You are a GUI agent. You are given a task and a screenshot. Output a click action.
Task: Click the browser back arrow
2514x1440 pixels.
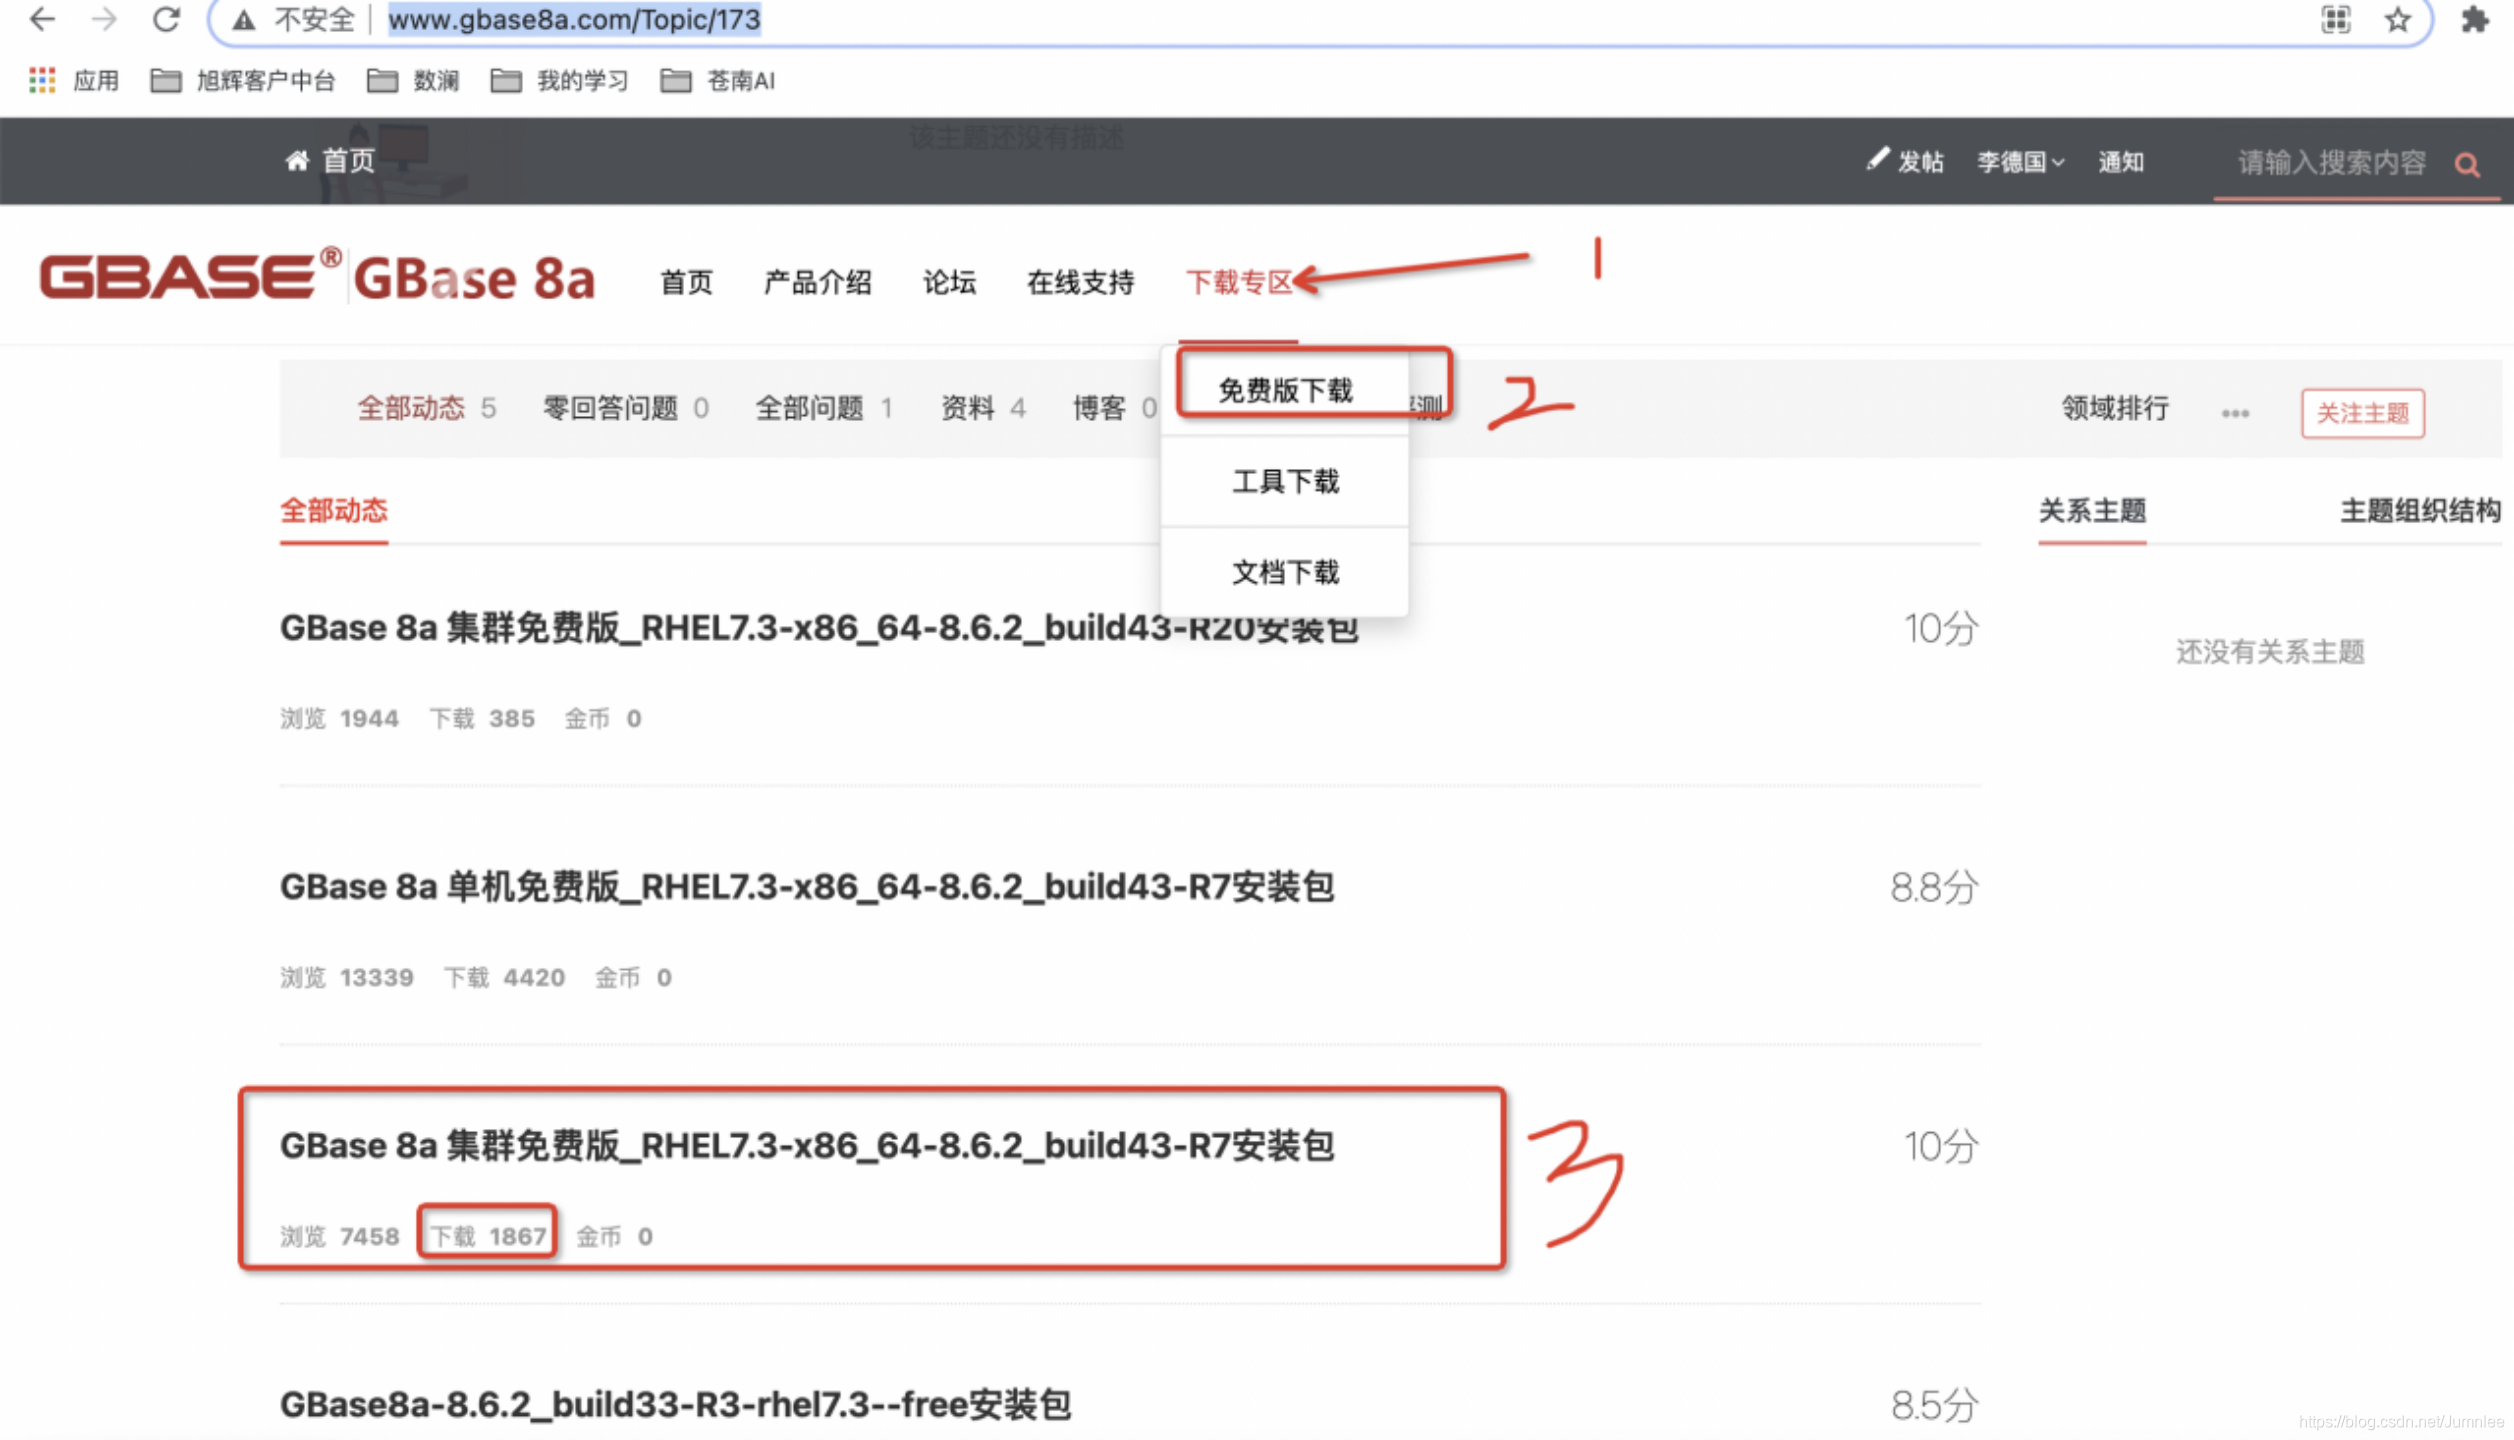point(40,20)
